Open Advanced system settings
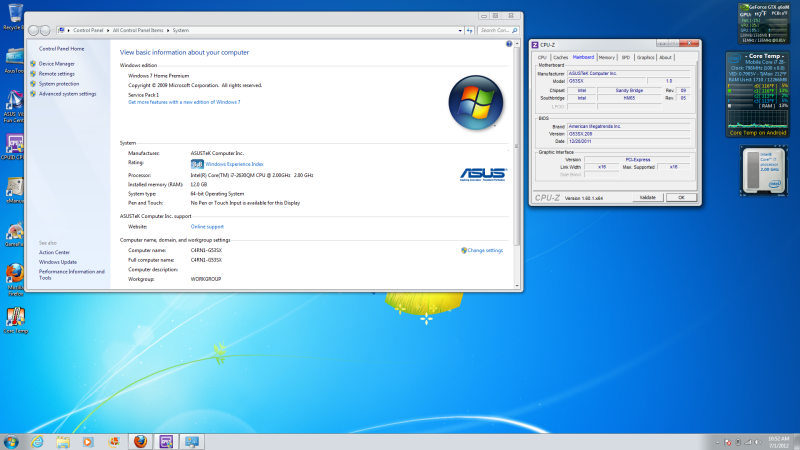Image resolution: width=800 pixels, height=450 pixels. pyautogui.click(x=68, y=94)
